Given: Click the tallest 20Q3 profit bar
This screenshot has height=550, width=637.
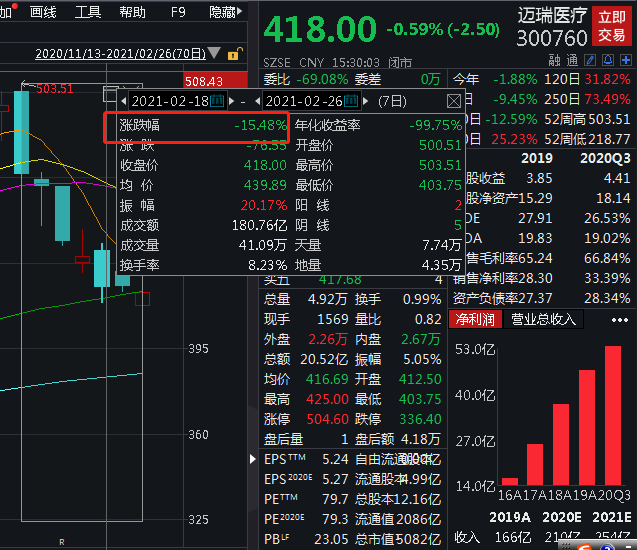Looking at the screenshot, I should [x=612, y=415].
